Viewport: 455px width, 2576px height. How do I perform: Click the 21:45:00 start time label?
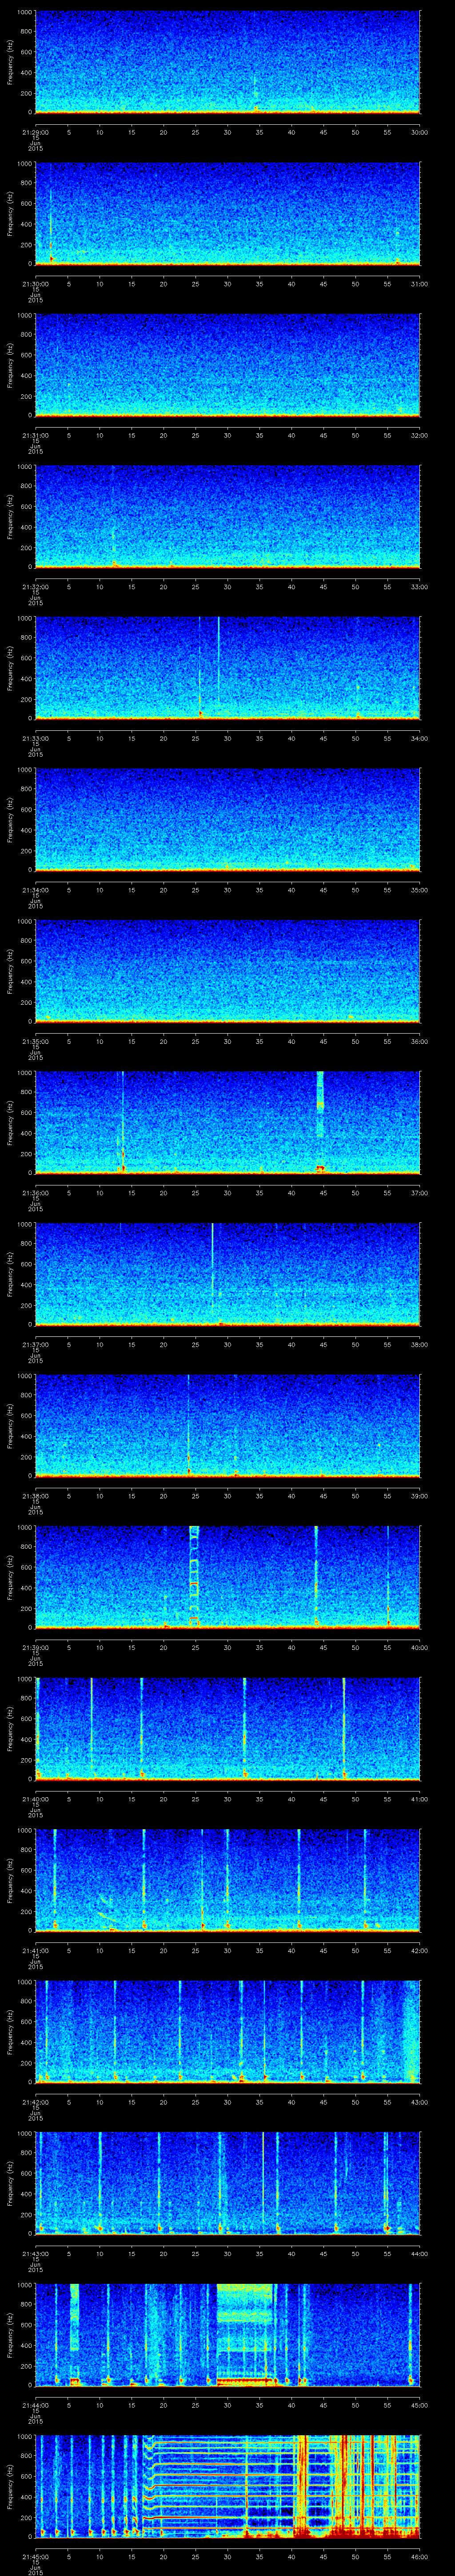click(x=35, y=2556)
